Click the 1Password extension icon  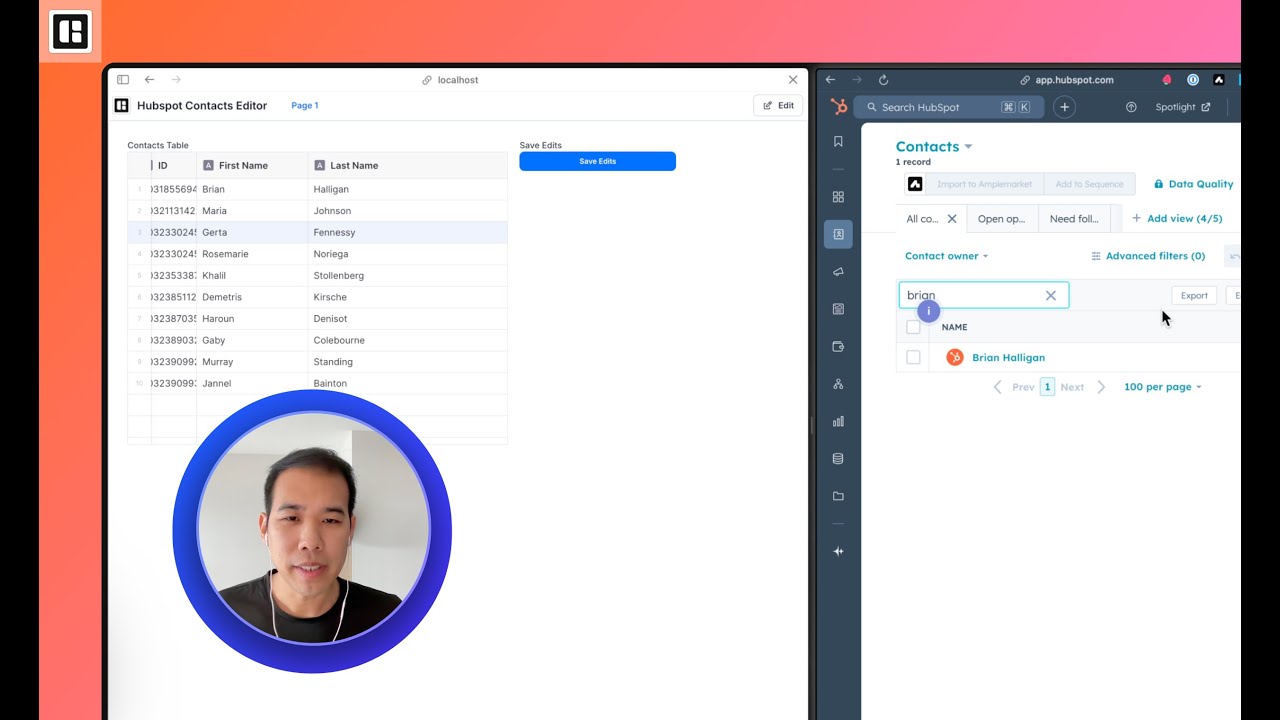click(x=1193, y=80)
